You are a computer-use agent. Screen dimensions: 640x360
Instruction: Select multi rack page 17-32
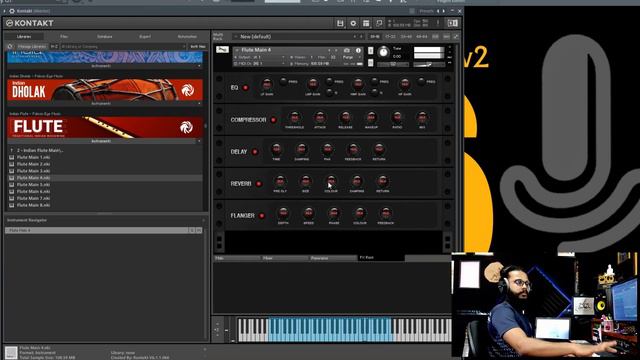[x=390, y=37]
